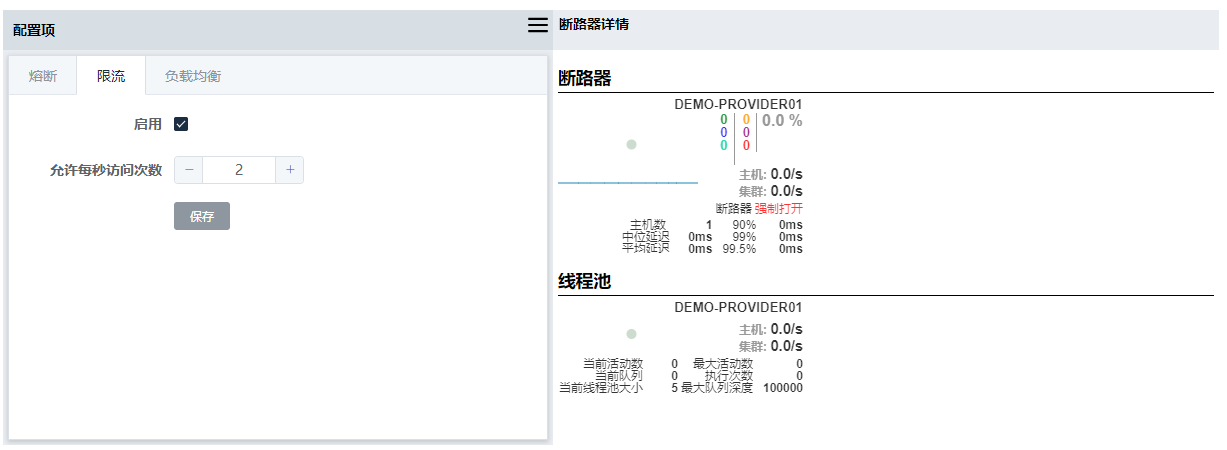Click the DEMO-PROVIDER01 title under 线程池

point(738,308)
